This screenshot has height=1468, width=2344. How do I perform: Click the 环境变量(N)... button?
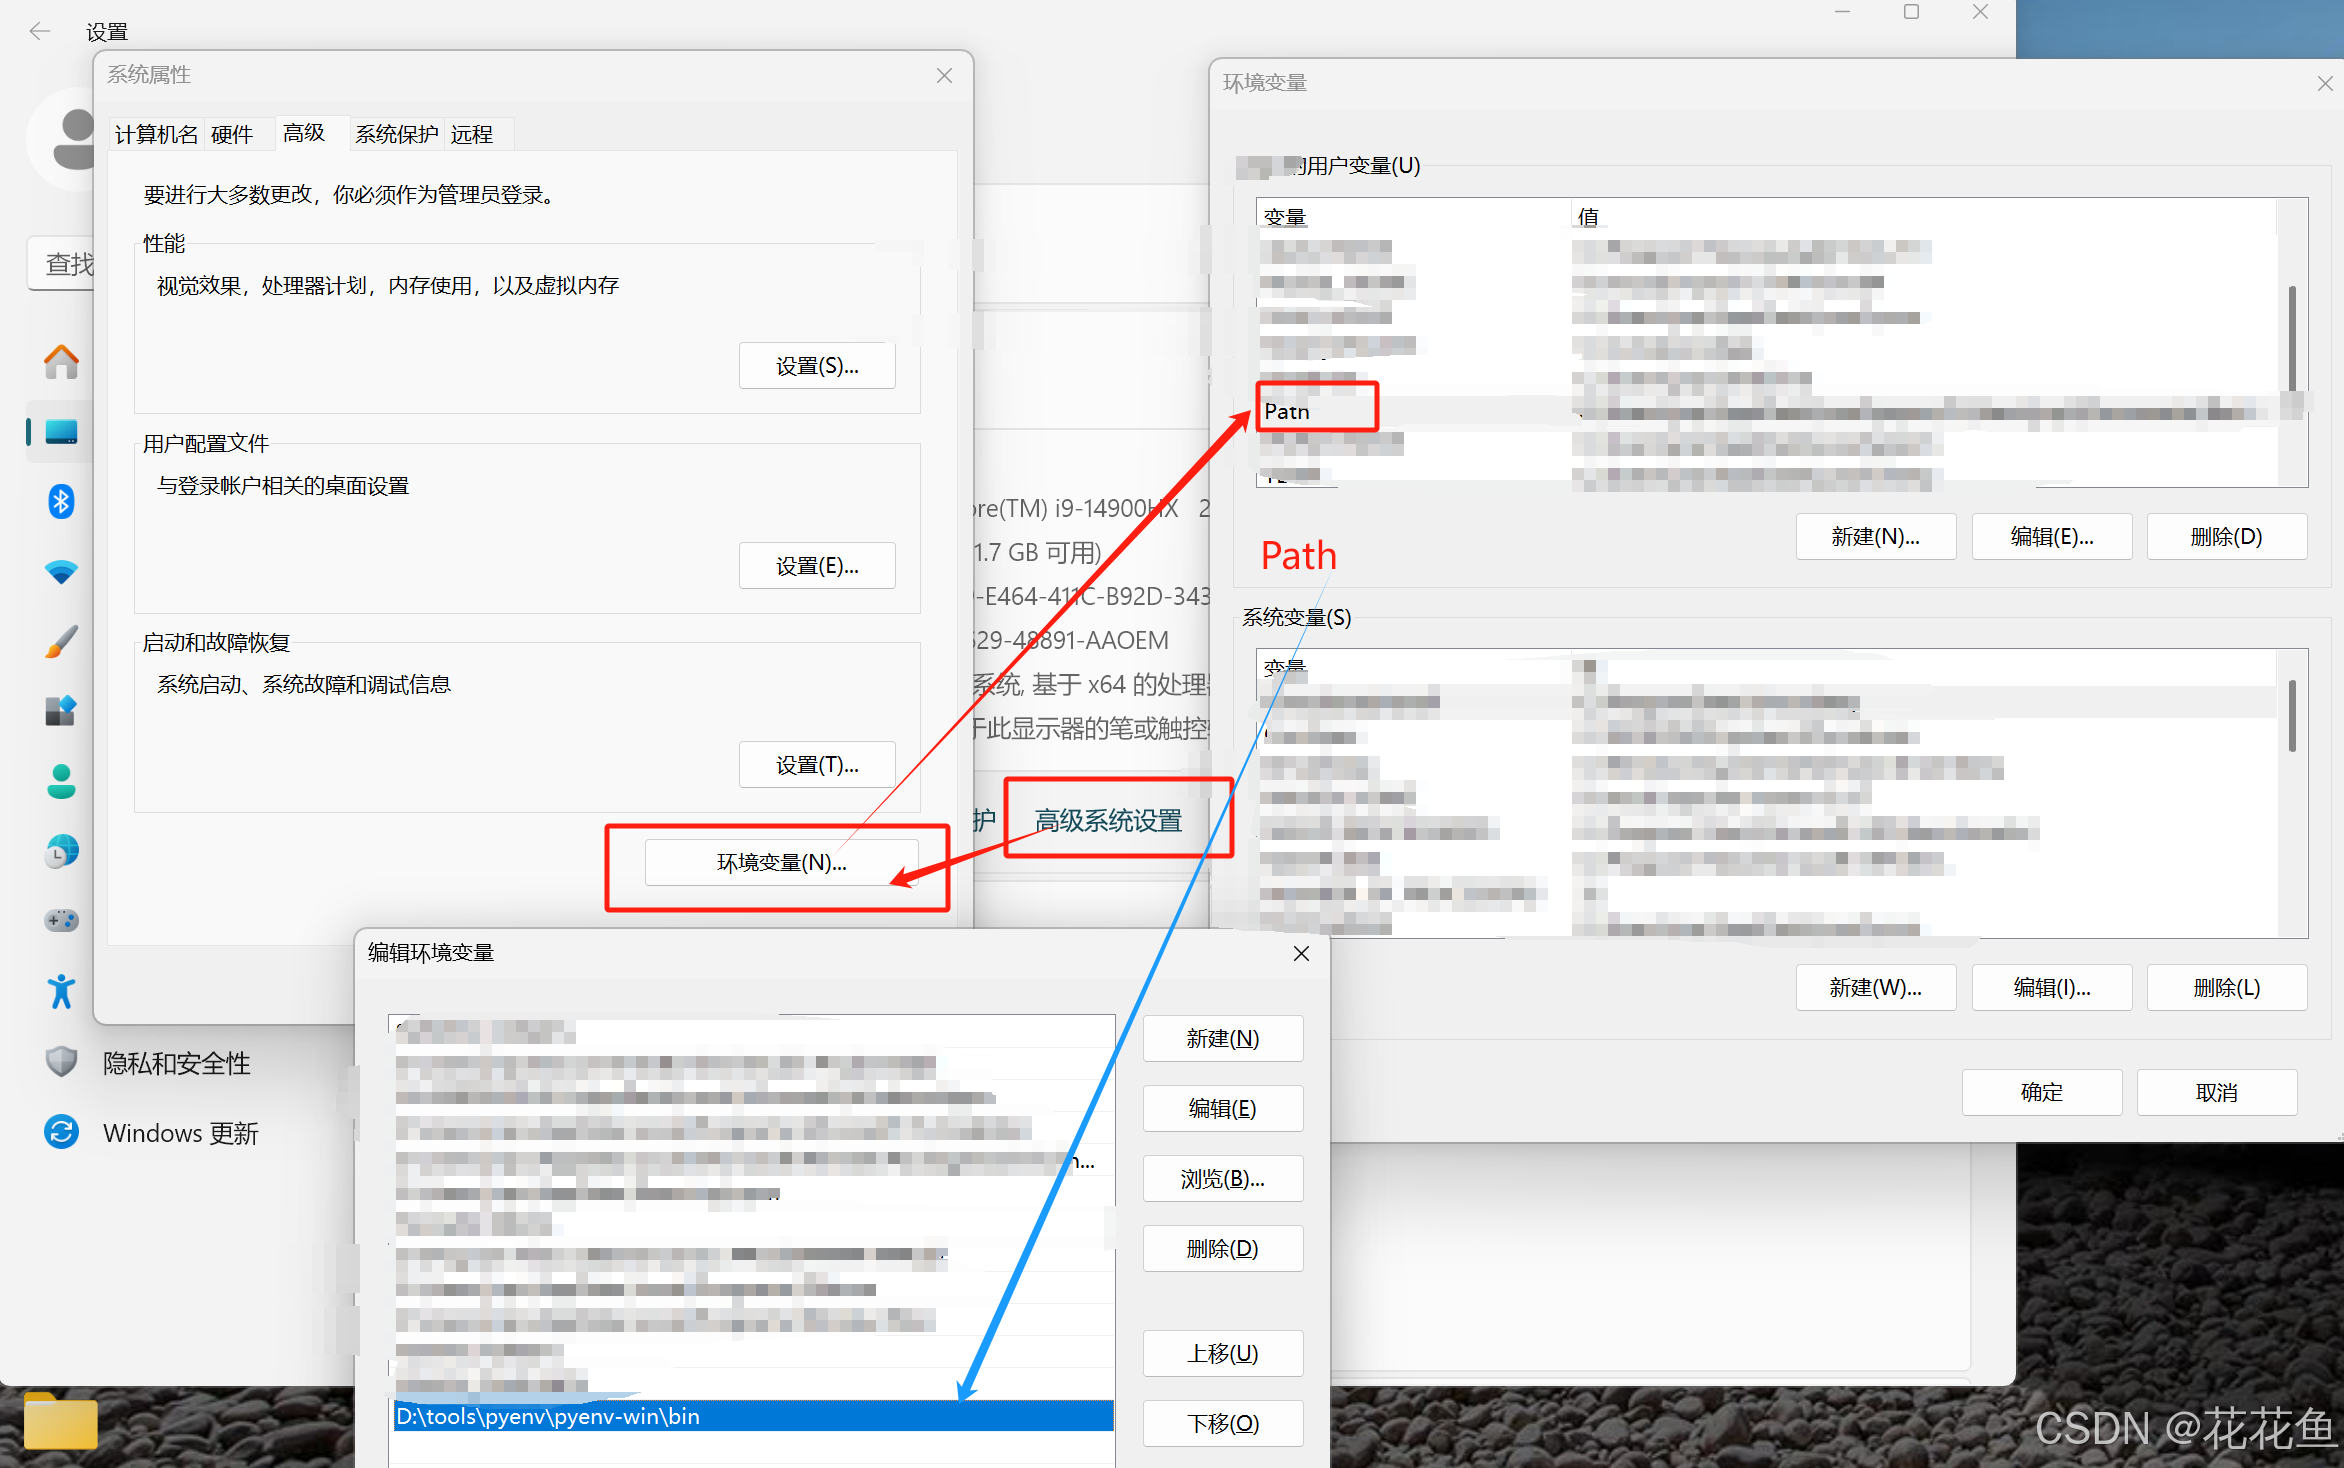pos(781,862)
